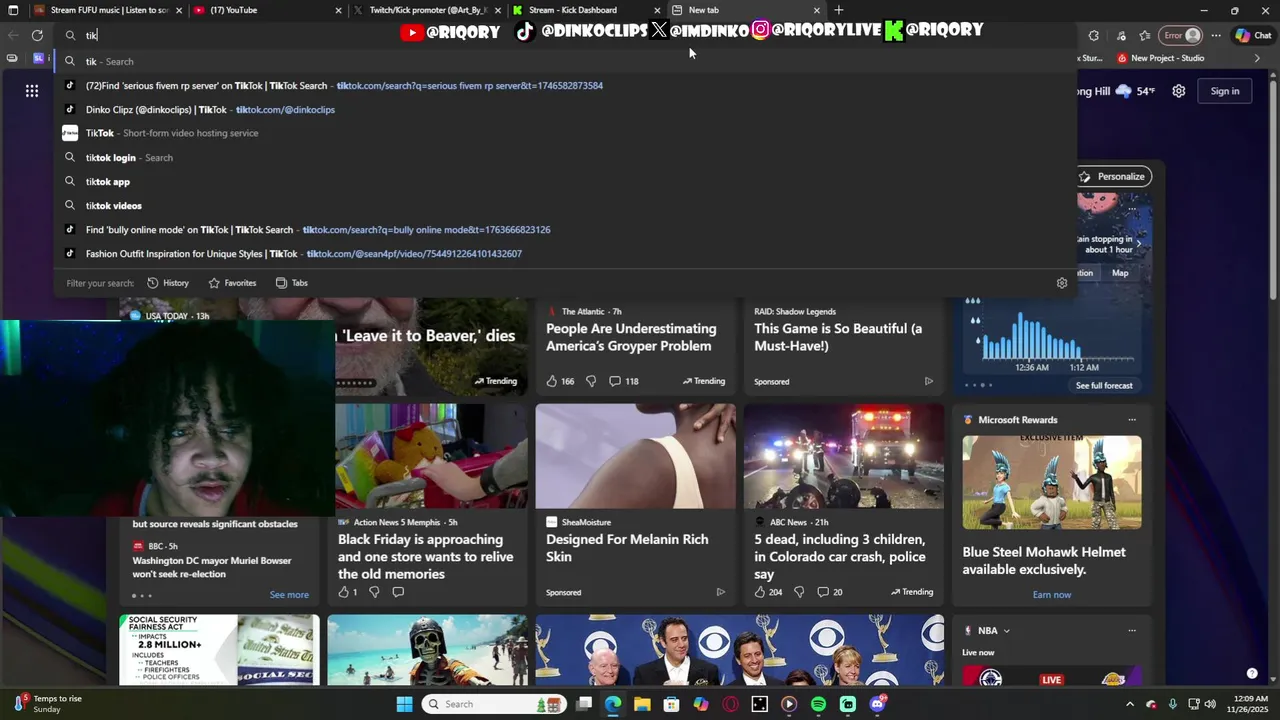Show hidden system tray icons

coord(1131,704)
